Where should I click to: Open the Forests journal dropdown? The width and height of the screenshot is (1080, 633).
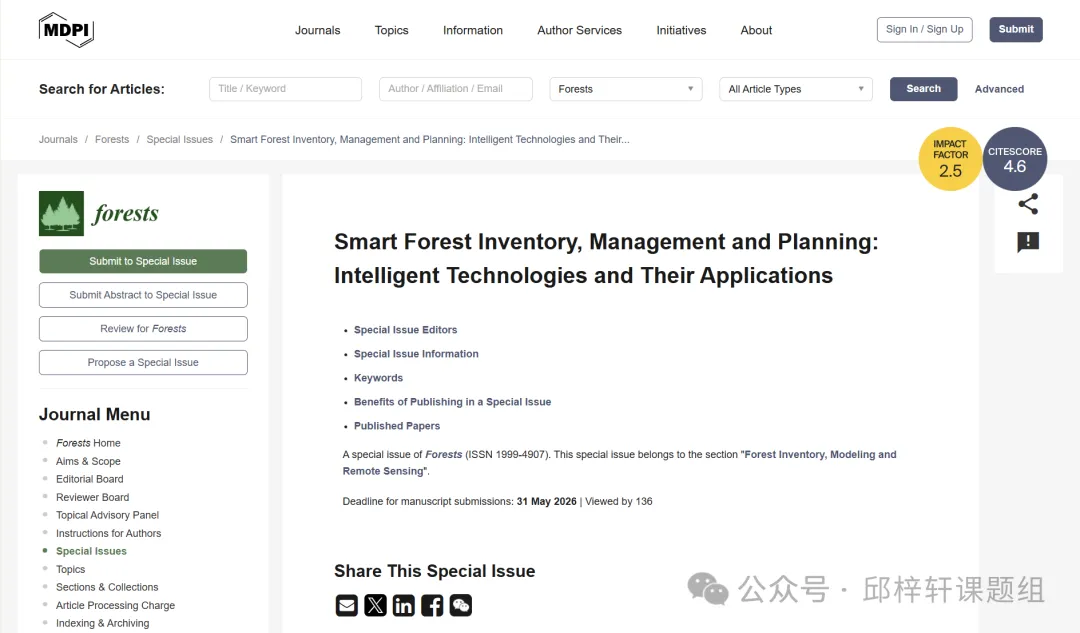[x=625, y=89]
